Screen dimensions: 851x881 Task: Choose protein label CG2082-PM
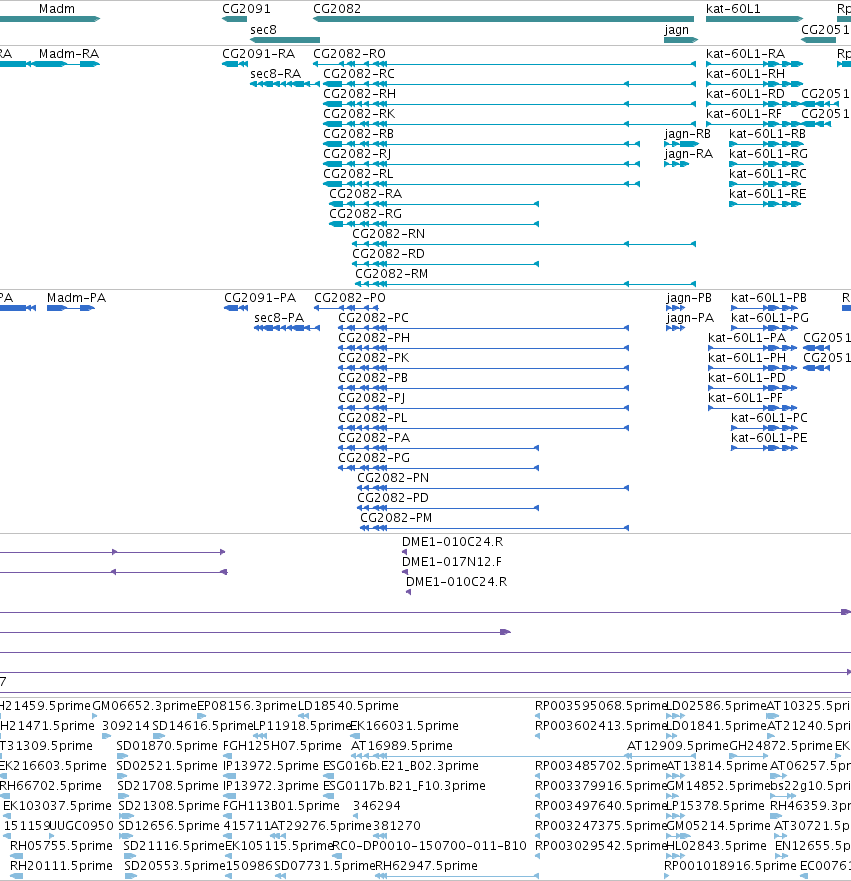[396, 518]
